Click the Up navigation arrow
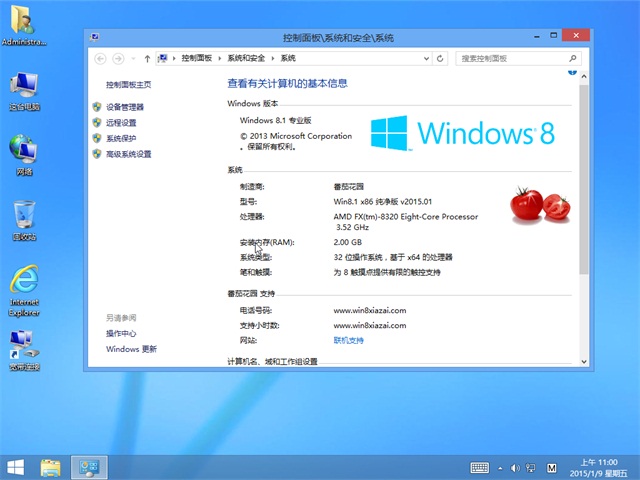Image resolution: width=640 pixels, height=480 pixels. point(148,59)
